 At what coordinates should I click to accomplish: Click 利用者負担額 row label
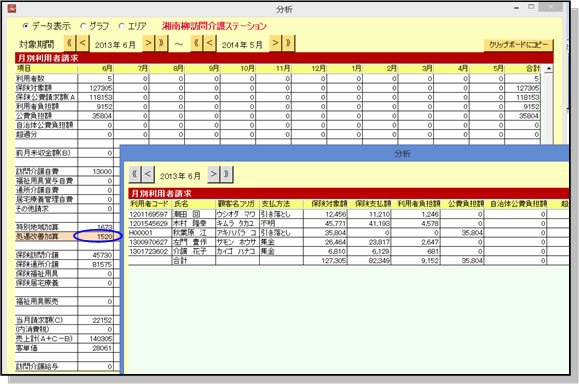[46, 106]
